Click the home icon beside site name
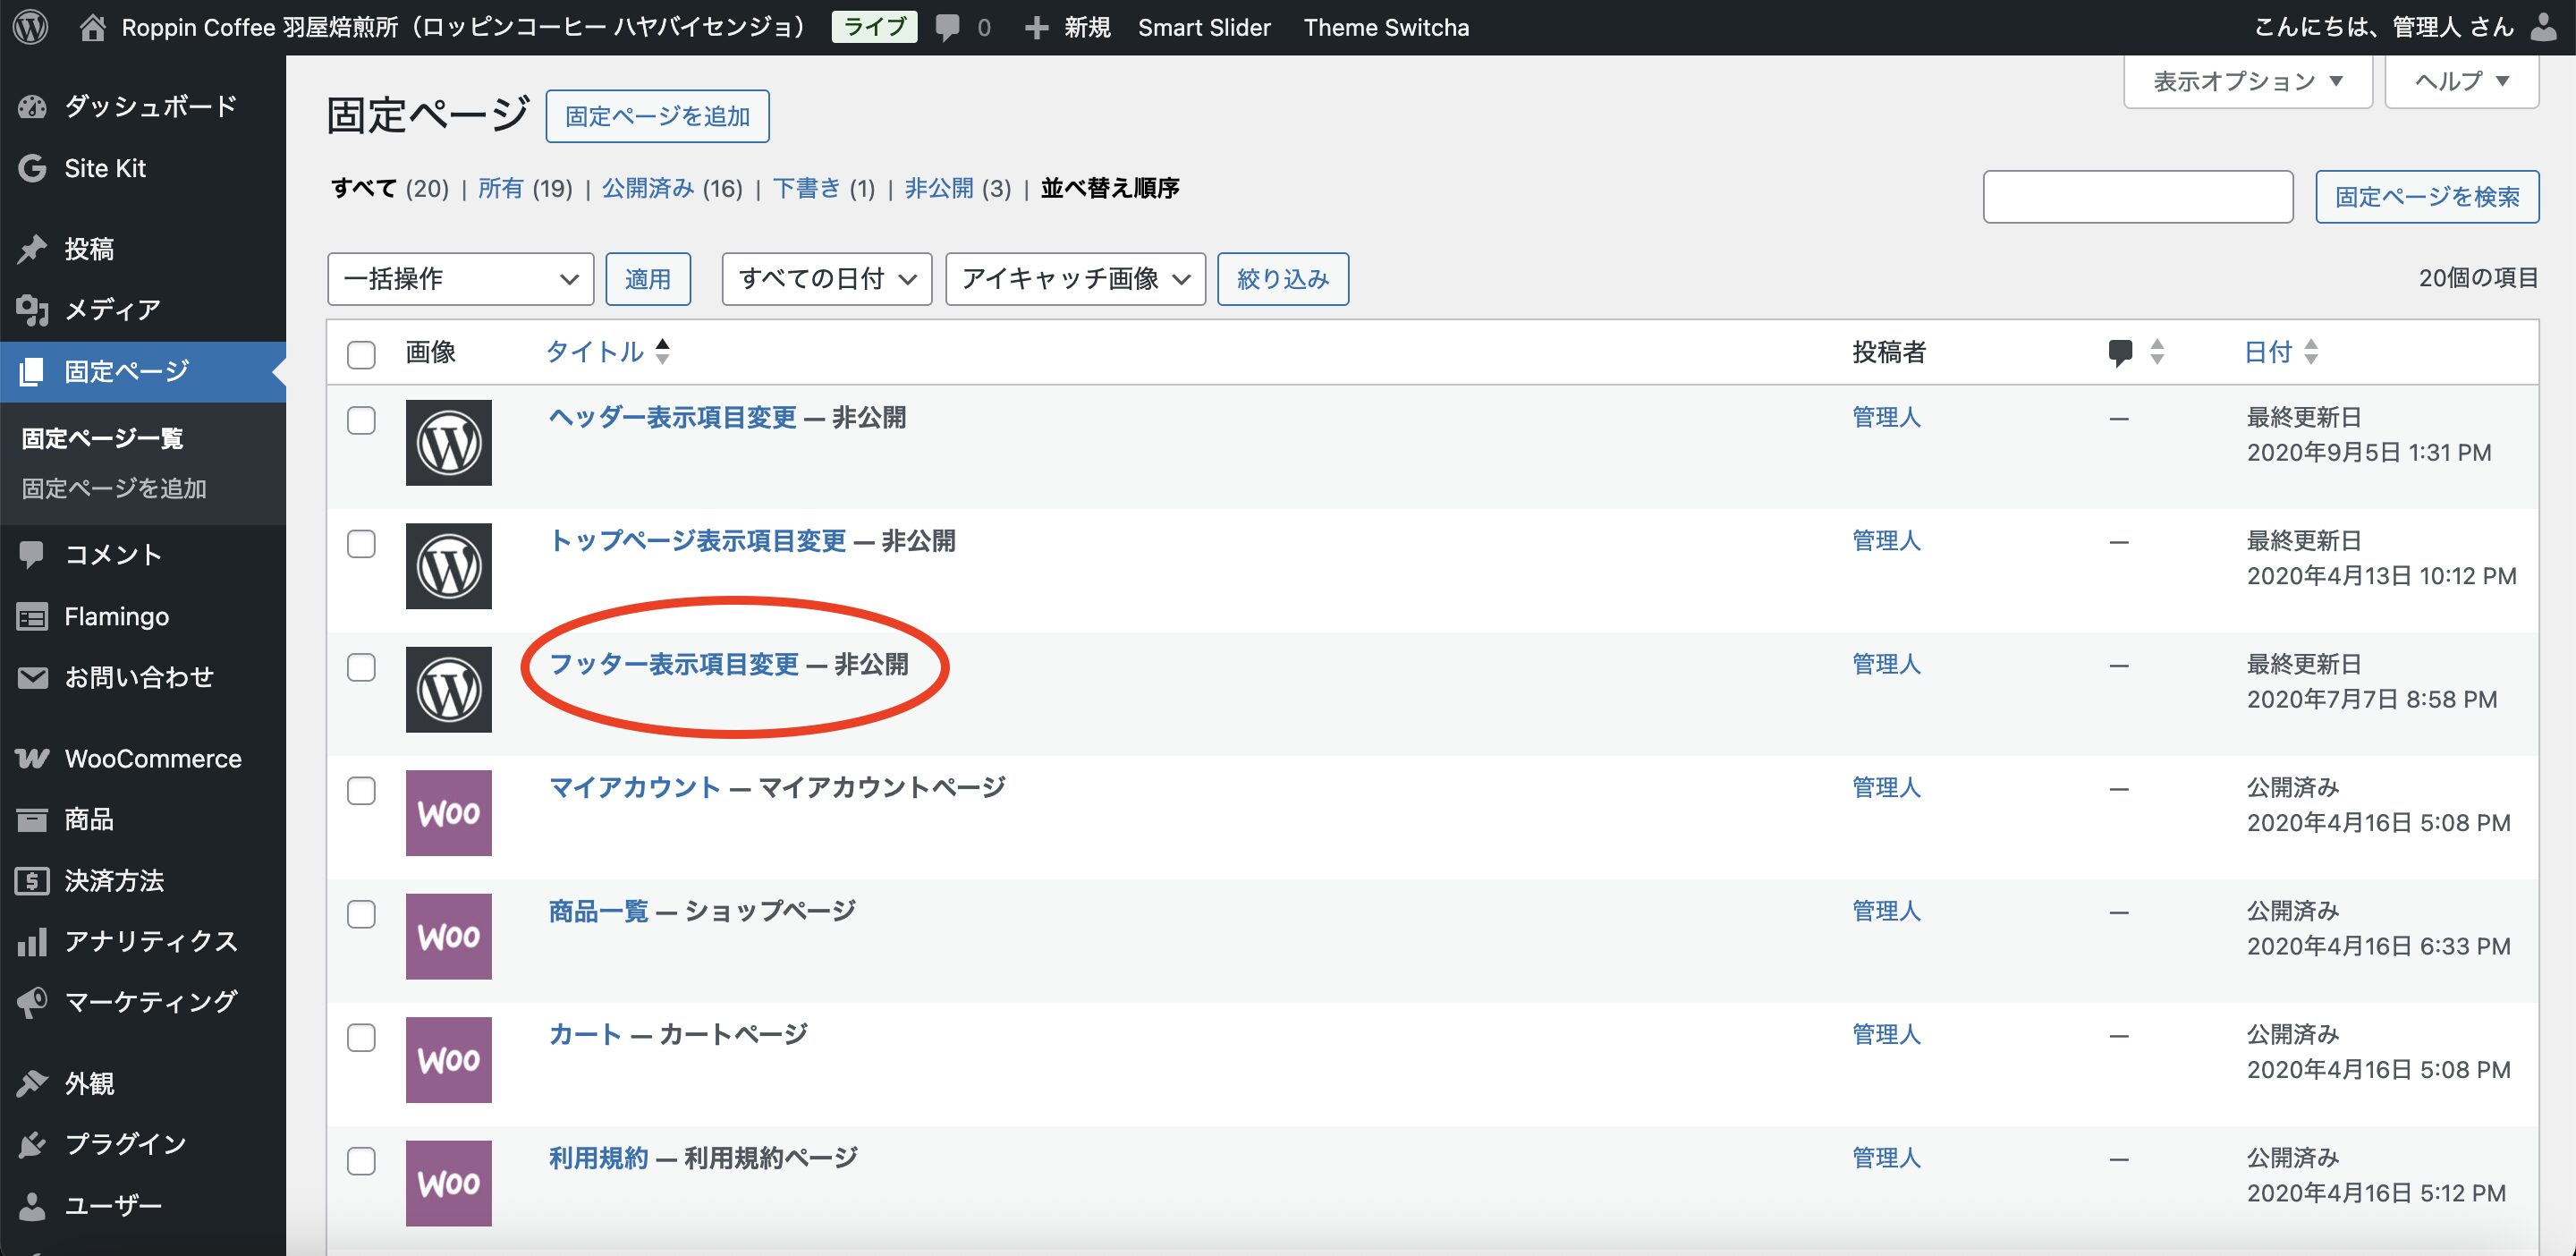 click(x=92, y=27)
